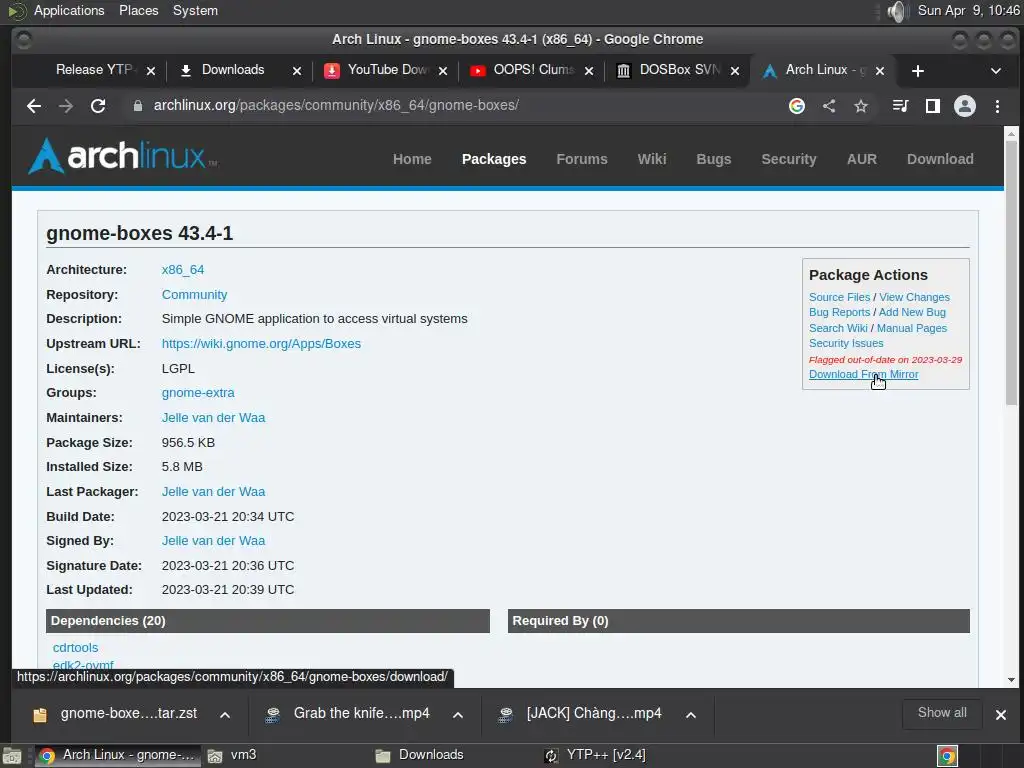Open the Bug Reports link

click(x=839, y=312)
